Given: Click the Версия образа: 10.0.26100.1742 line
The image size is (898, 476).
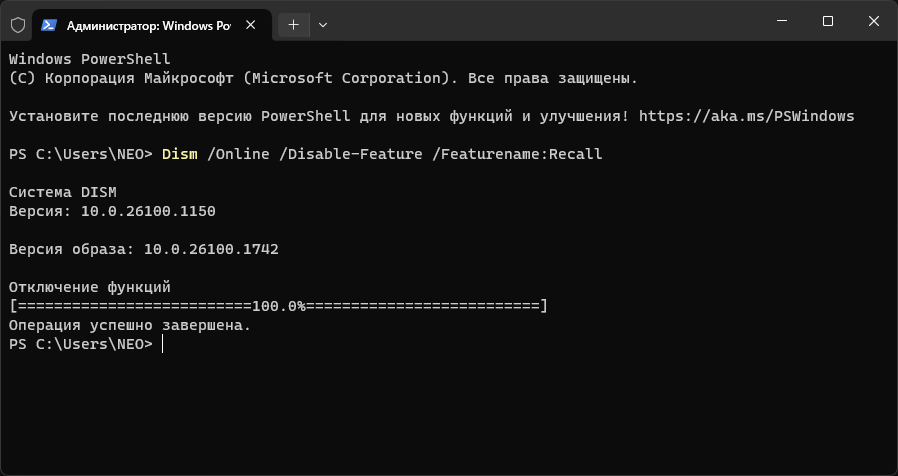Looking at the screenshot, I should (143, 249).
